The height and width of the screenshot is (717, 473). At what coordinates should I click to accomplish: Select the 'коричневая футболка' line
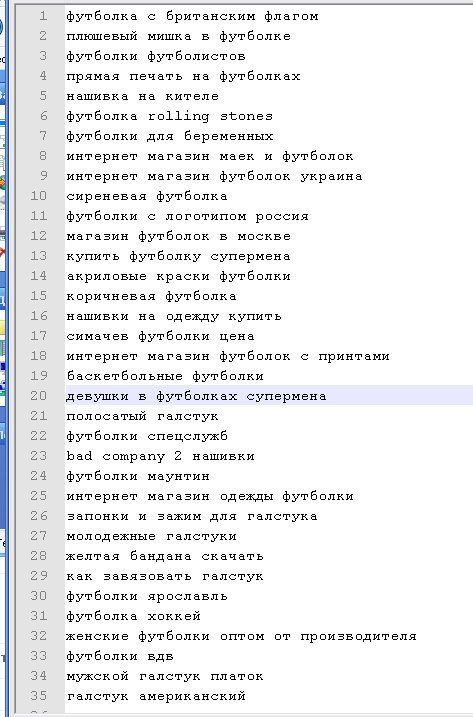pos(151,296)
